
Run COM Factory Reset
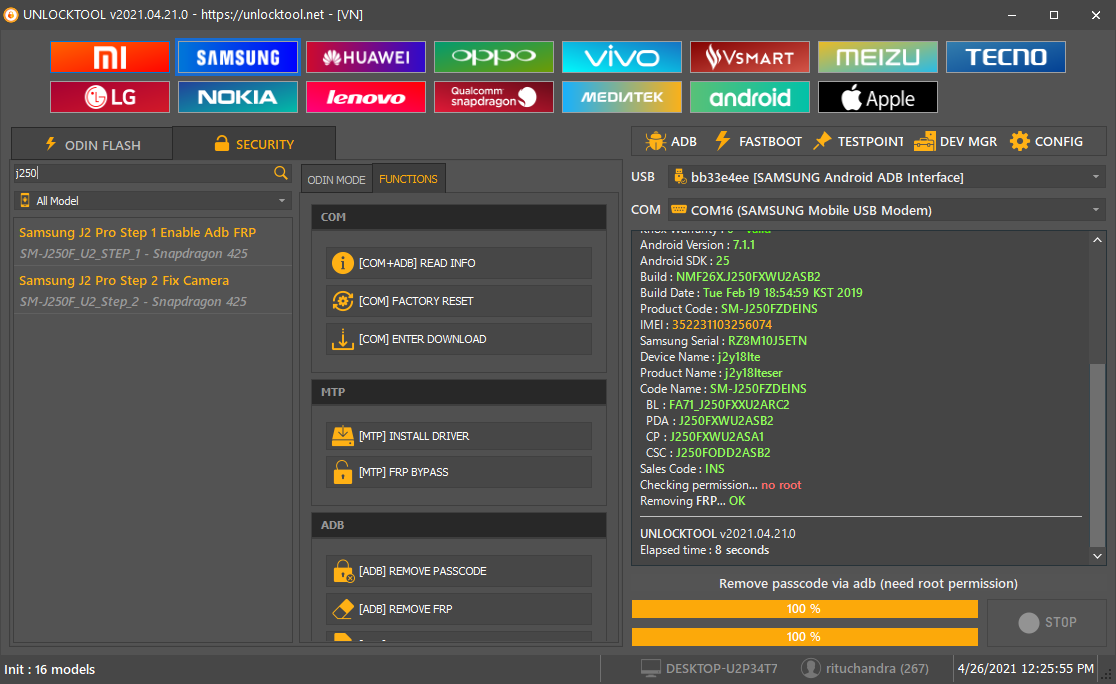click(459, 301)
